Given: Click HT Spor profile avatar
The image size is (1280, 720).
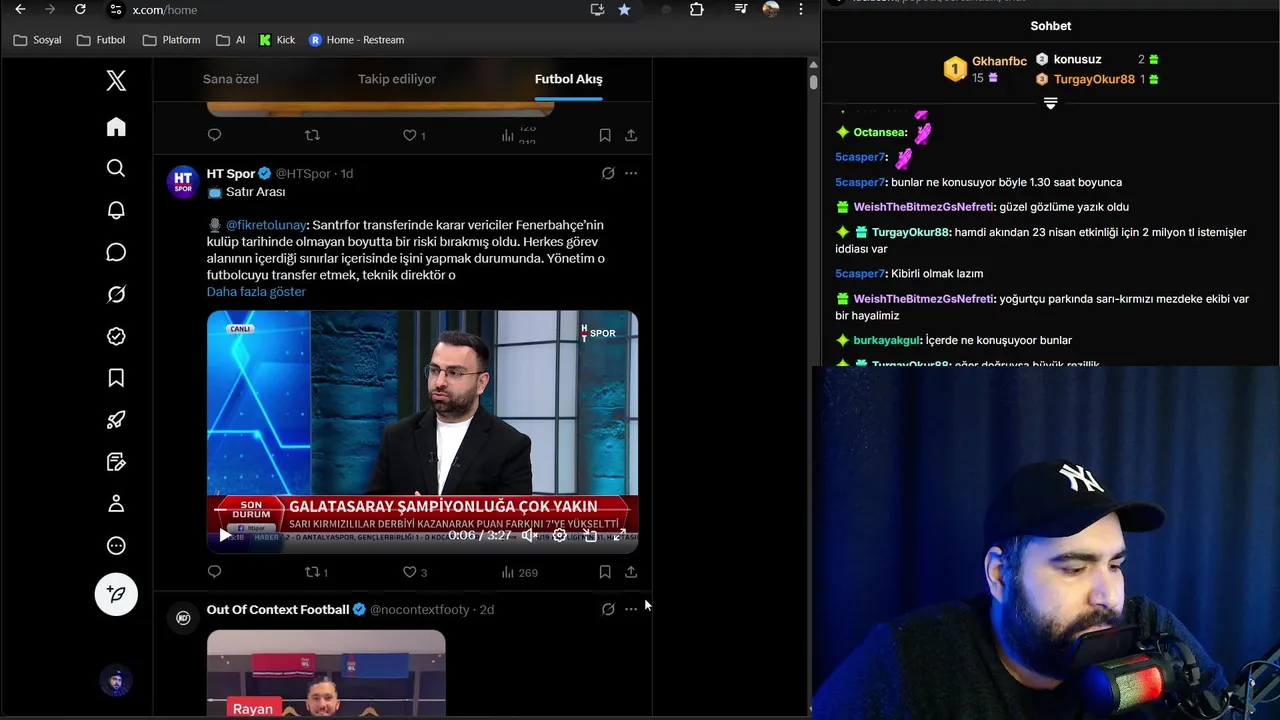Looking at the screenshot, I should [183, 181].
